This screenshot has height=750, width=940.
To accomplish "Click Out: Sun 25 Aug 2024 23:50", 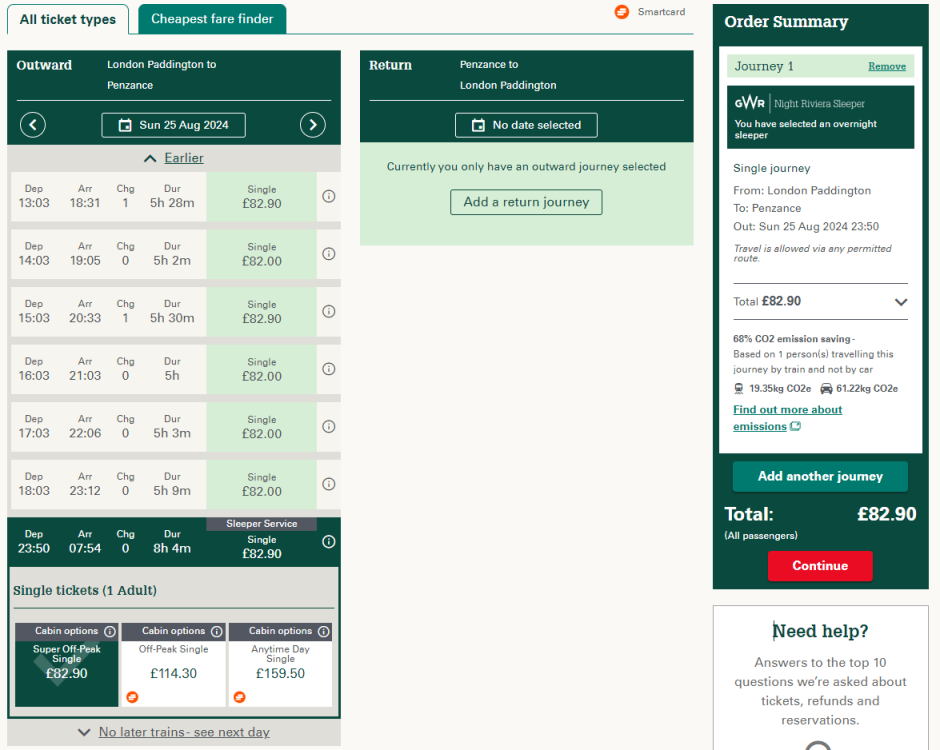I will point(806,226).
